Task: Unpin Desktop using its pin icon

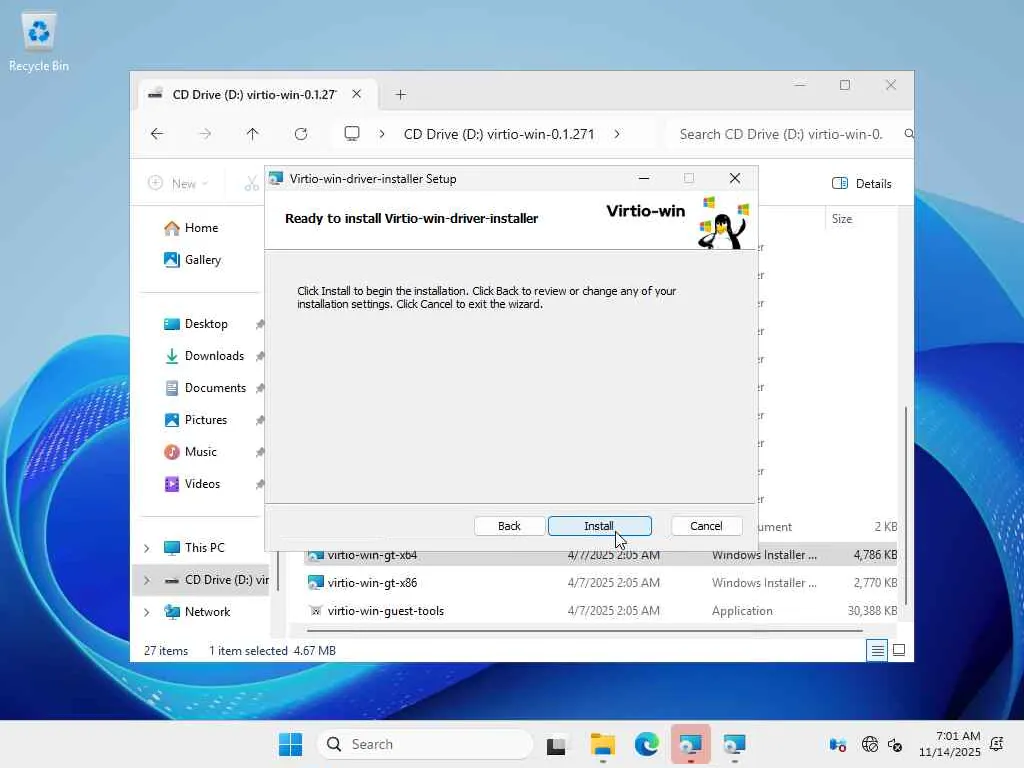Action: [260, 325]
